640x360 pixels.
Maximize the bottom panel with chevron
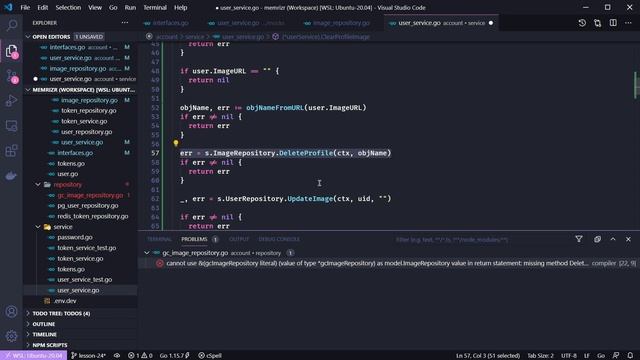point(613,239)
